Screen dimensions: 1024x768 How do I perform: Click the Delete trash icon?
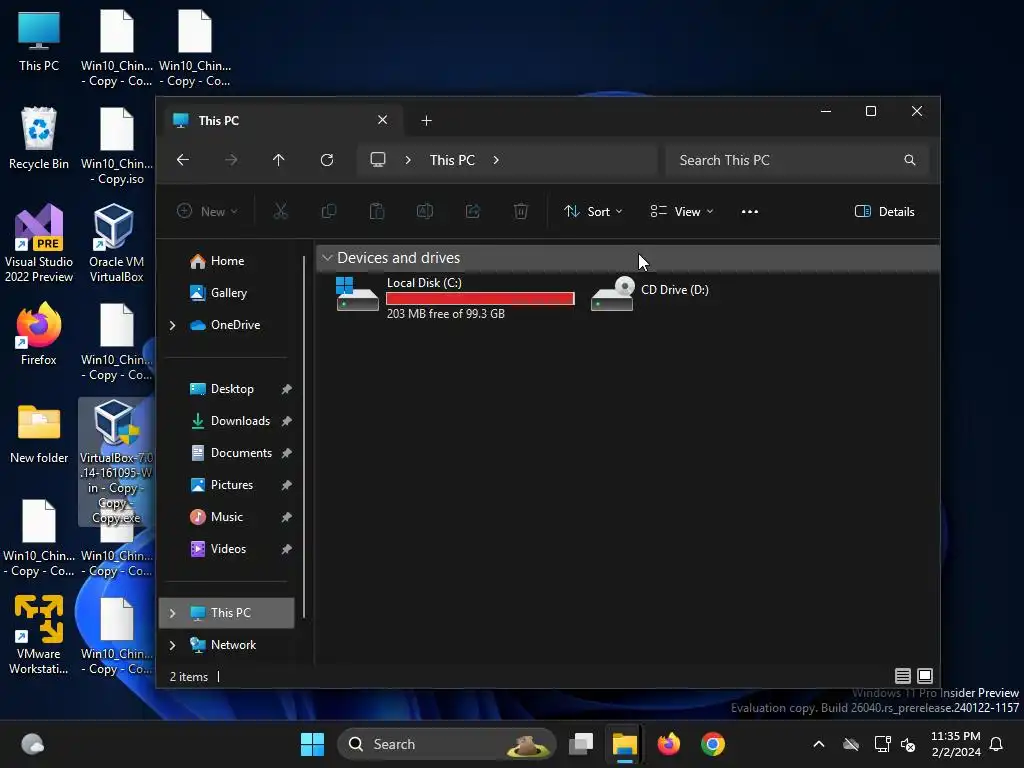tap(520, 212)
